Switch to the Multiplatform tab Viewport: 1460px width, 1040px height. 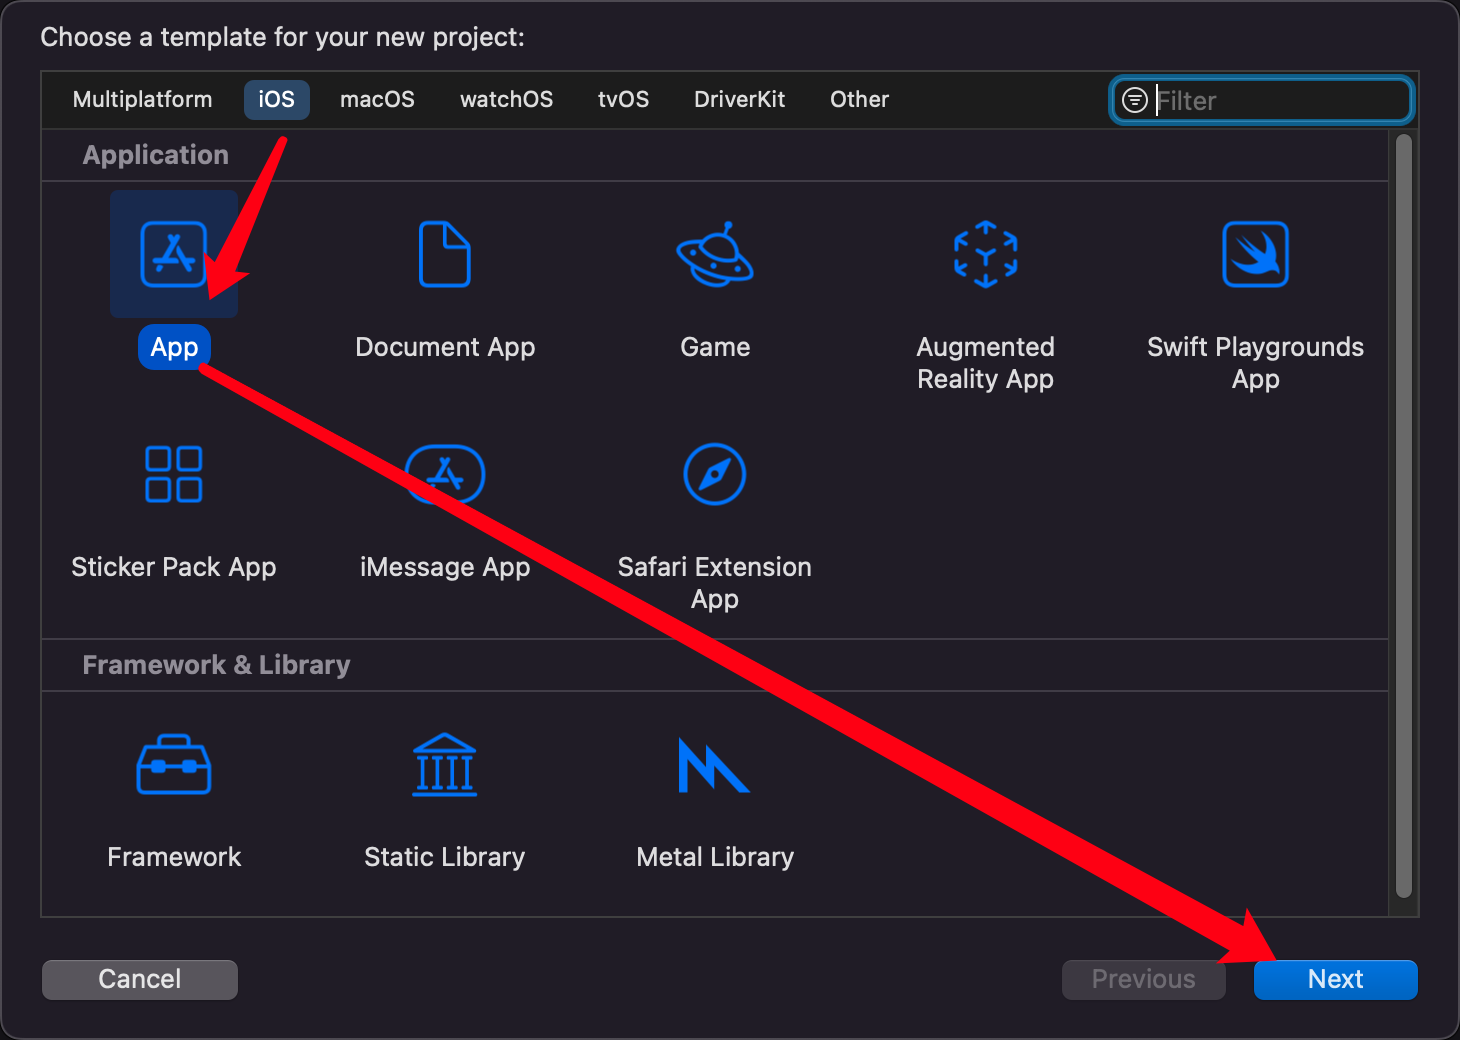(143, 100)
